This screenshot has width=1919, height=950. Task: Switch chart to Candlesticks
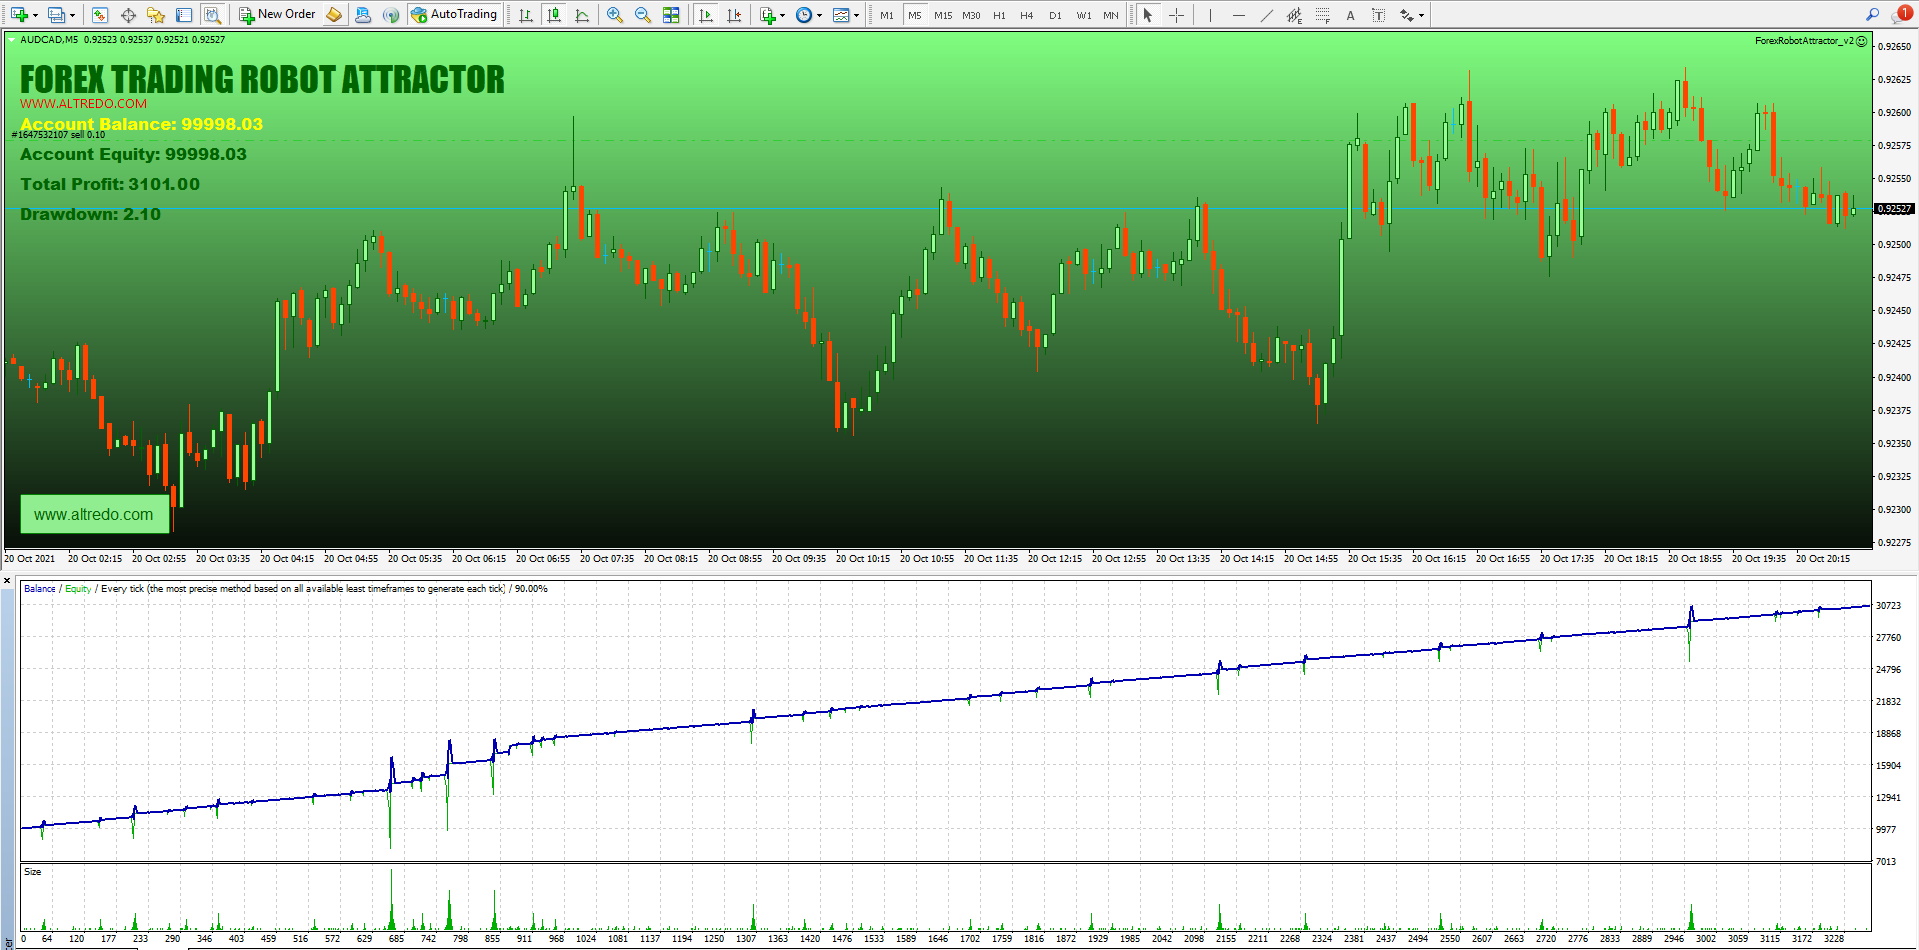click(x=553, y=15)
